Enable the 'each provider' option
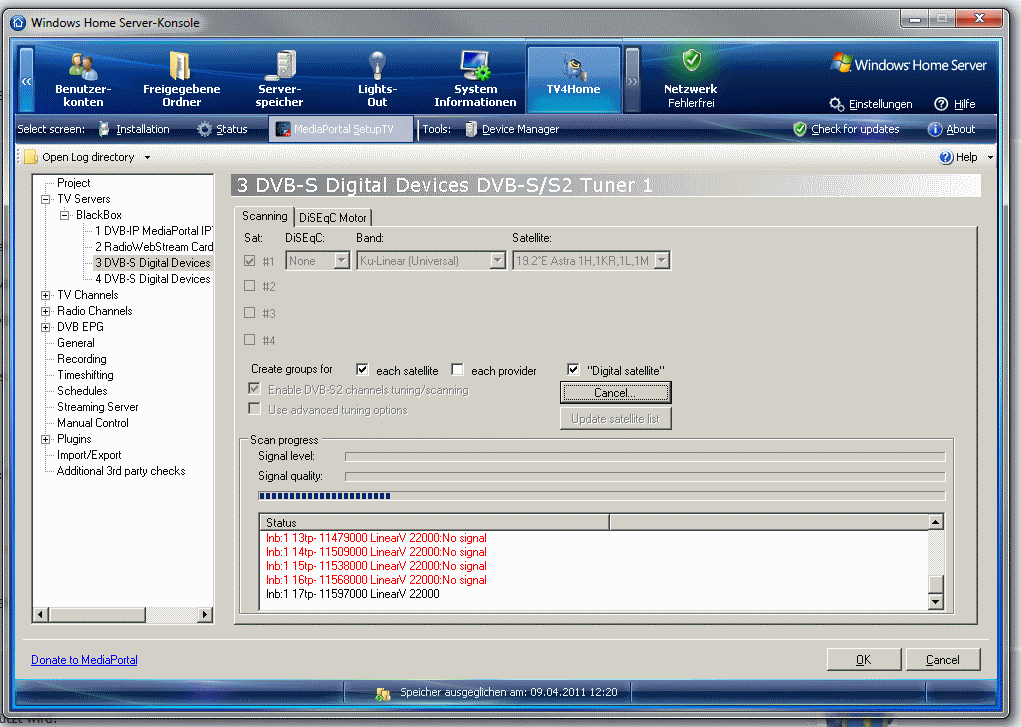This screenshot has width=1021, height=727. (456, 369)
